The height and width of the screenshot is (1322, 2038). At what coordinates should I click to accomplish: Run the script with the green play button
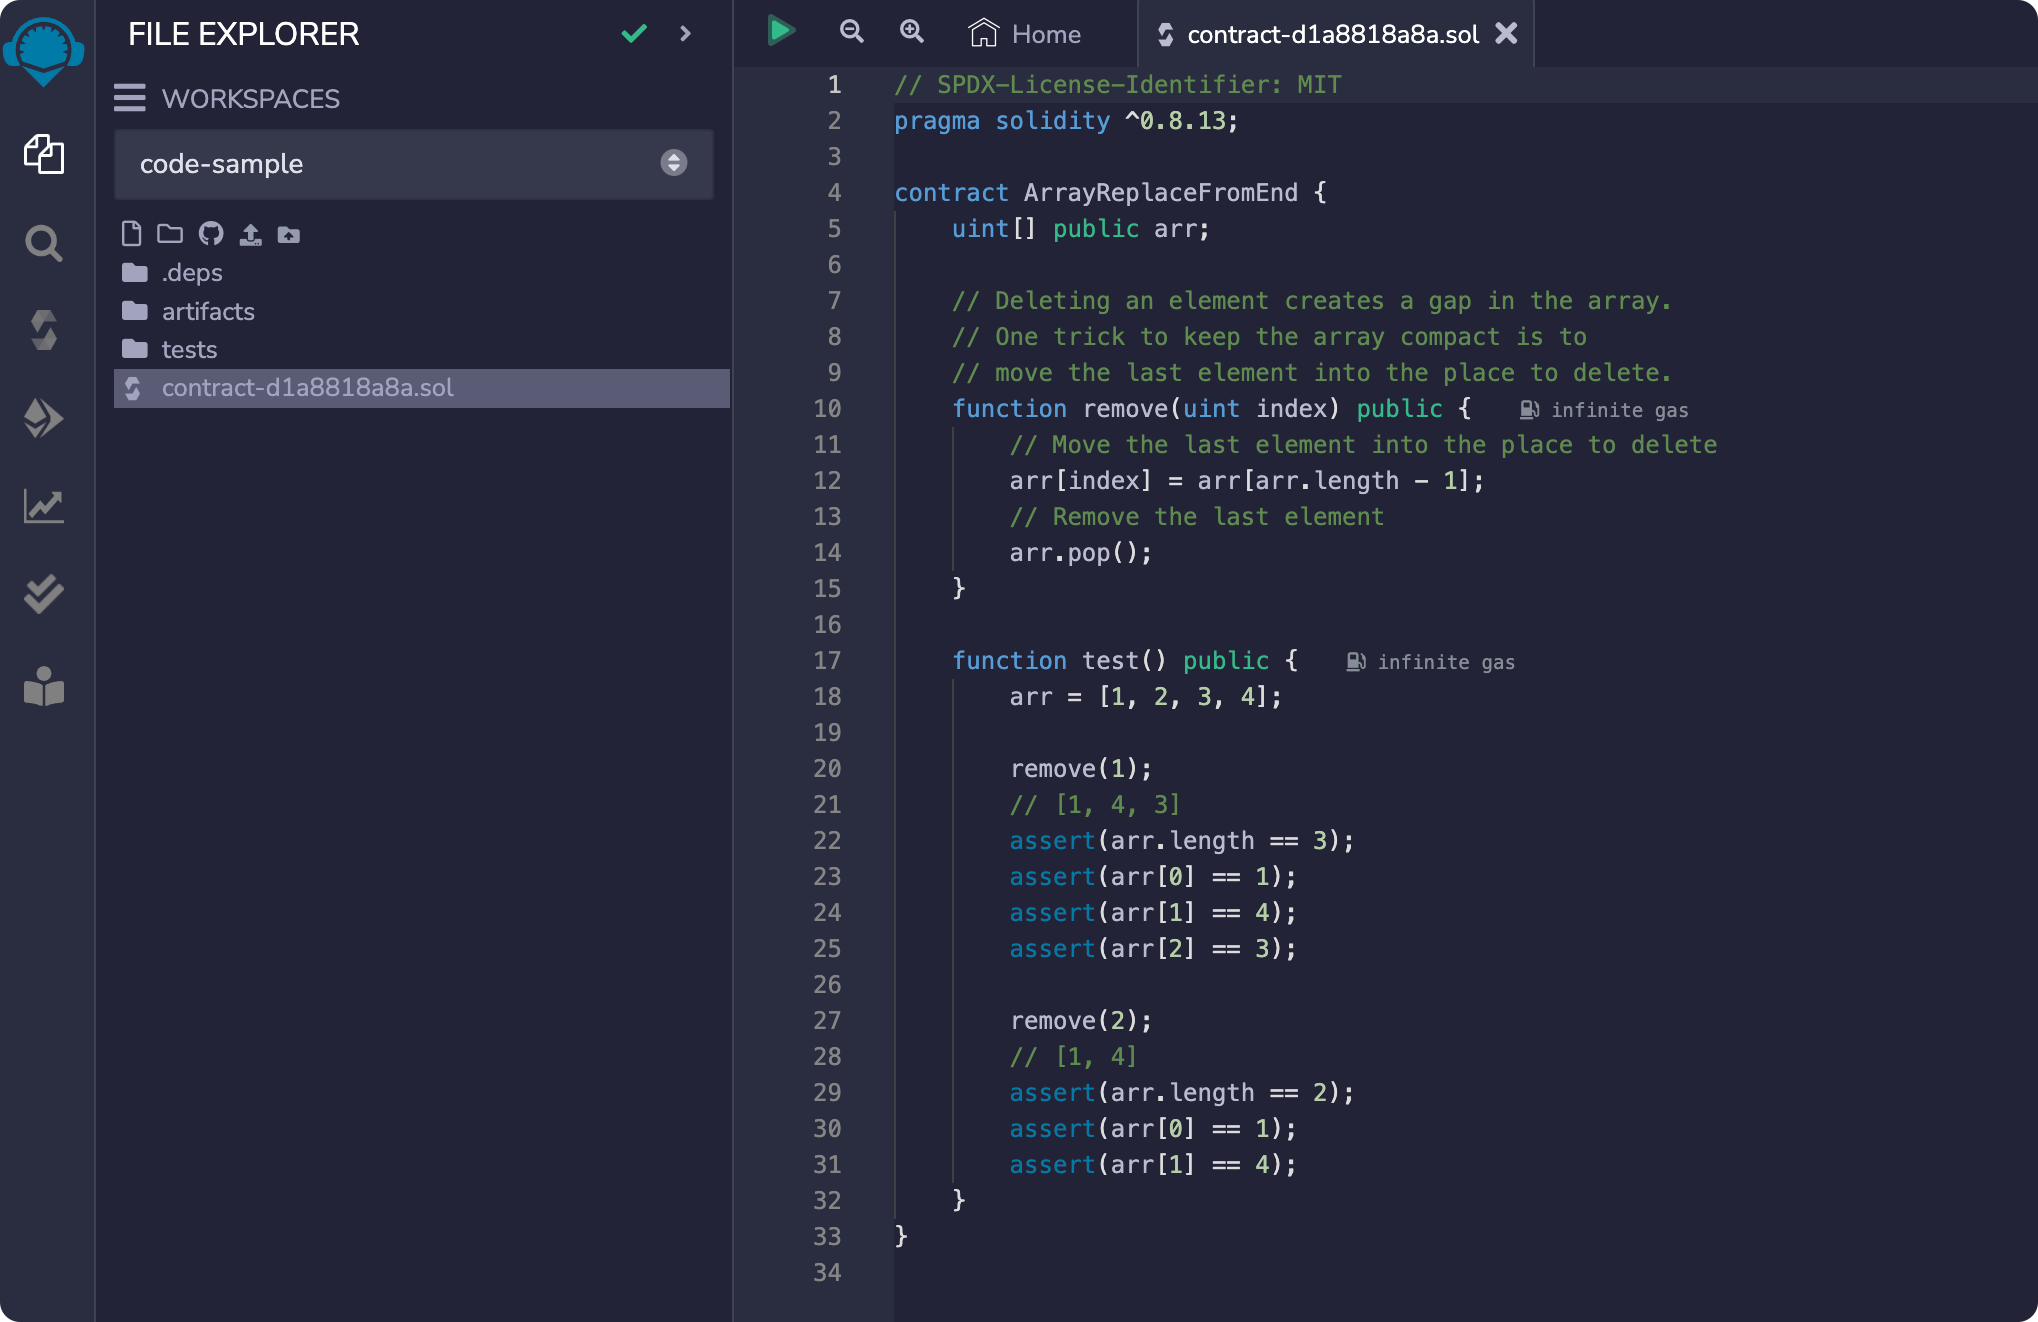[x=782, y=31]
